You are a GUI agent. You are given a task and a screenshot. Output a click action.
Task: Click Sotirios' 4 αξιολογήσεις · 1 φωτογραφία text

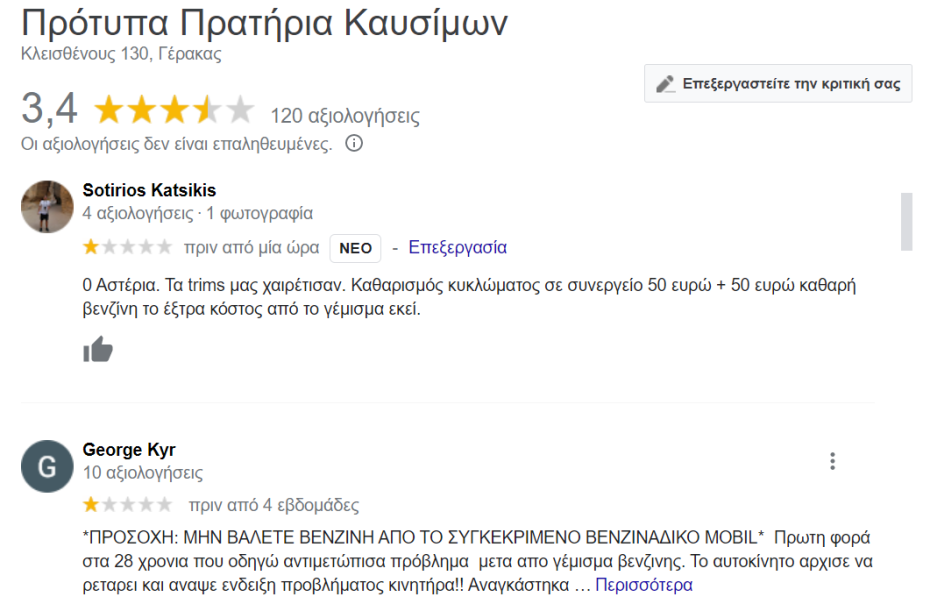point(198,213)
